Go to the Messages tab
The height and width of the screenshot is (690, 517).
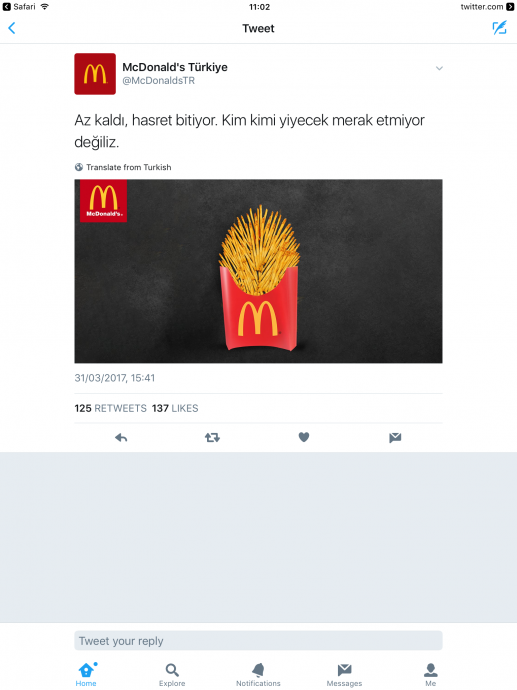[x=345, y=675]
